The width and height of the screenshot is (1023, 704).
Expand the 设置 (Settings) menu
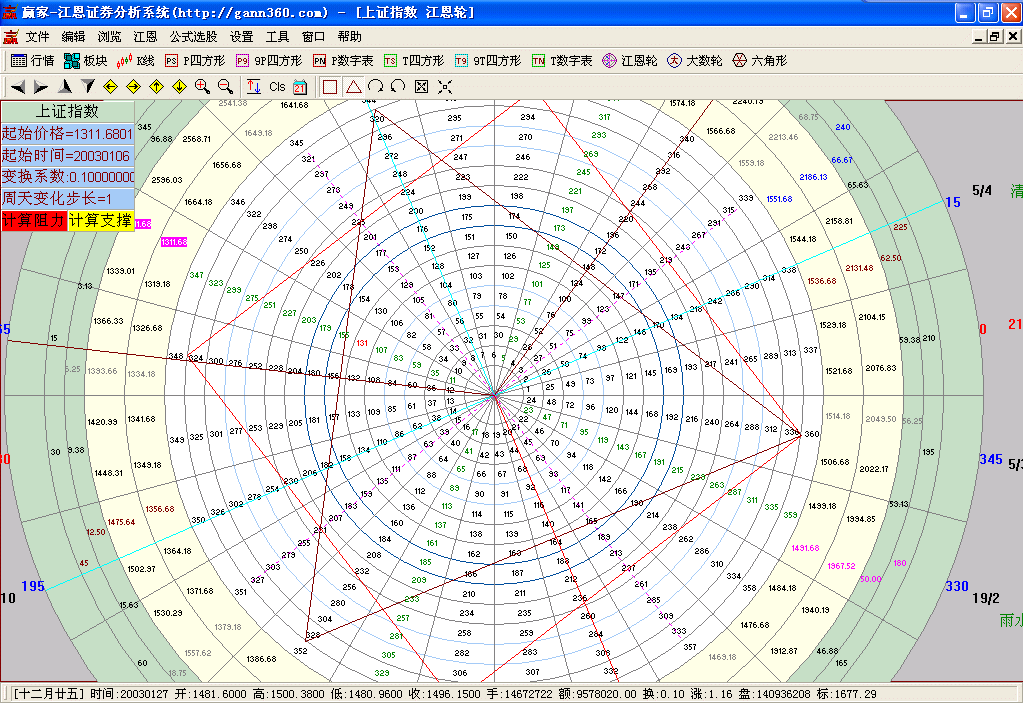coord(241,36)
